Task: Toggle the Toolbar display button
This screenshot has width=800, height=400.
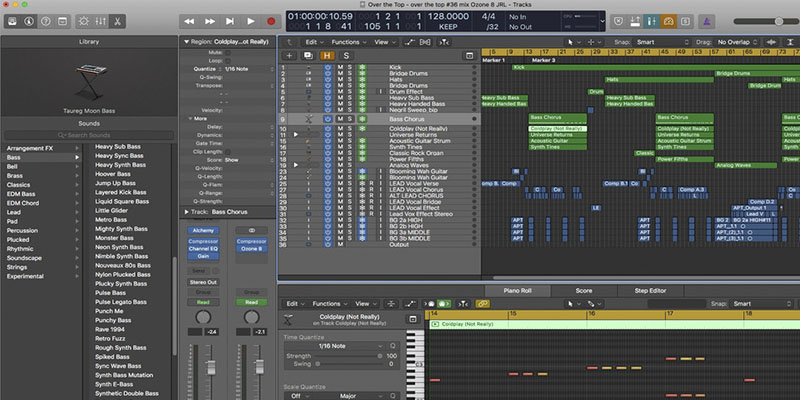Action: [x=62, y=21]
